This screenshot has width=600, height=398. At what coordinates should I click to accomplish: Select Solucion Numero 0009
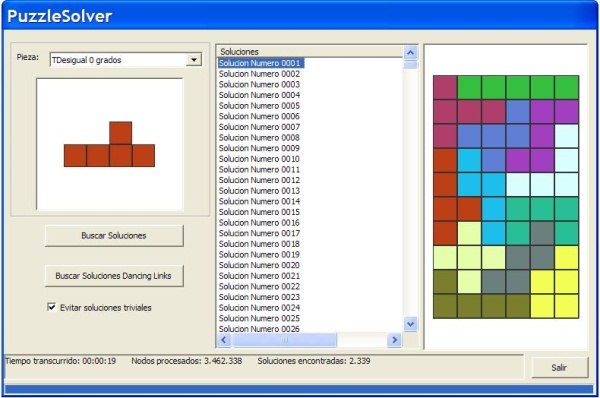(x=259, y=148)
